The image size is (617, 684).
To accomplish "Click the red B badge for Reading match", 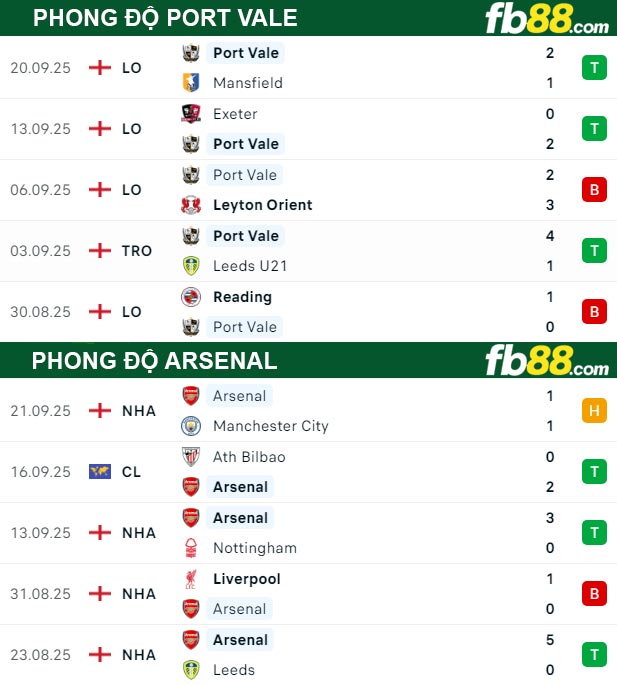I will (x=594, y=312).
